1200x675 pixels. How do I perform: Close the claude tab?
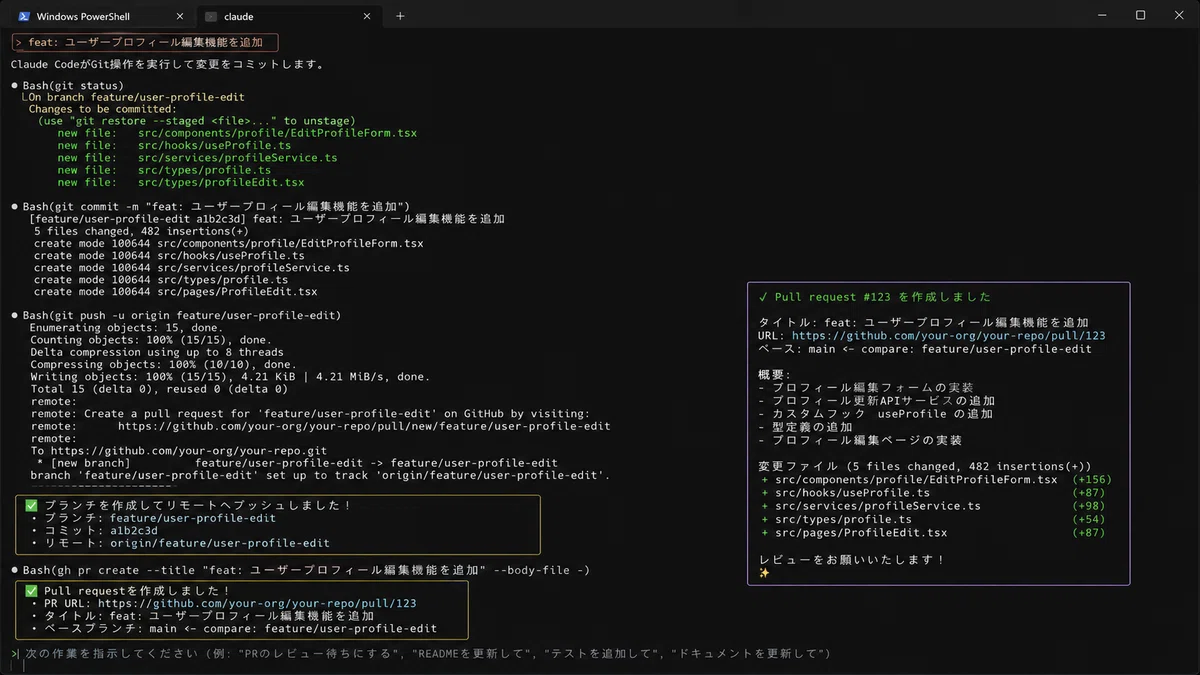tap(366, 16)
